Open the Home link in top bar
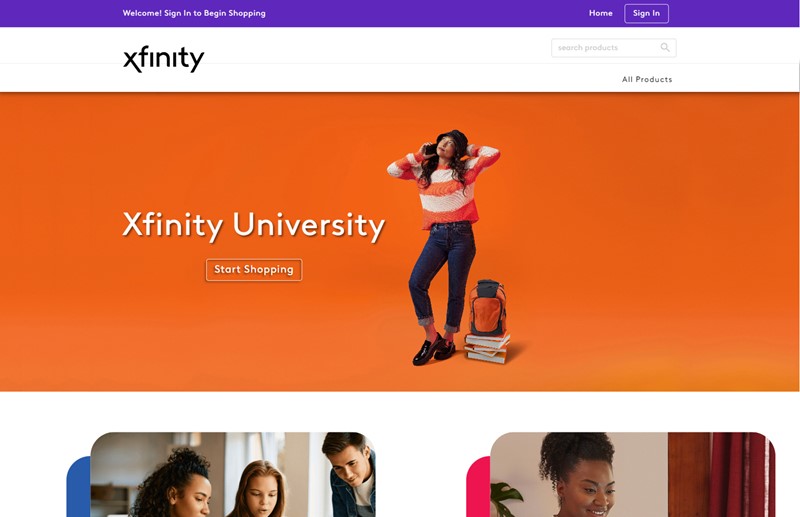The height and width of the screenshot is (517, 800). [x=601, y=13]
